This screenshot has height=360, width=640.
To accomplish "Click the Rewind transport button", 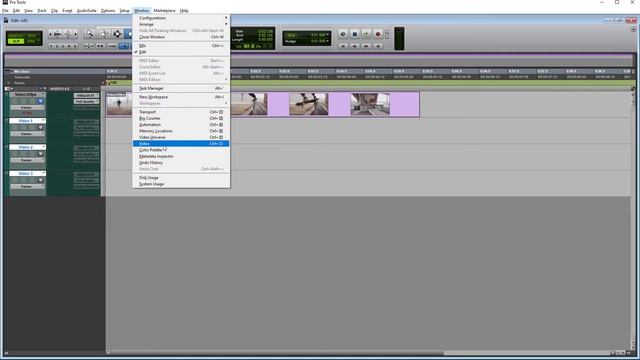I will click(354, 46).
